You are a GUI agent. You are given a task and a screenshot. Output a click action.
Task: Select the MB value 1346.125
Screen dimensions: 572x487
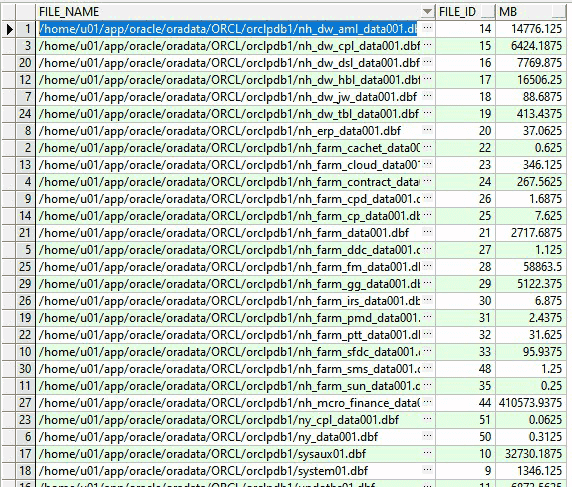(x=531, y=471)
